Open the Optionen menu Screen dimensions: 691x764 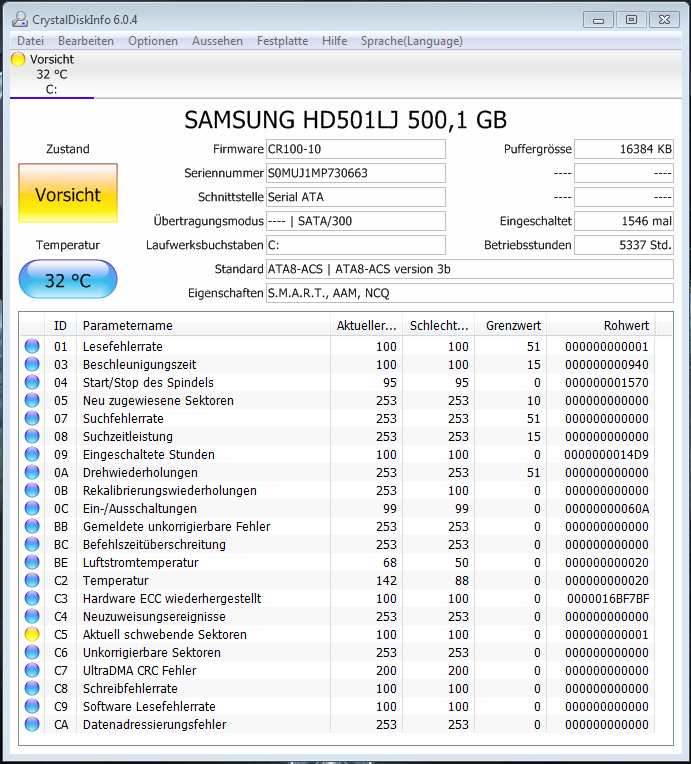(153, 41)
